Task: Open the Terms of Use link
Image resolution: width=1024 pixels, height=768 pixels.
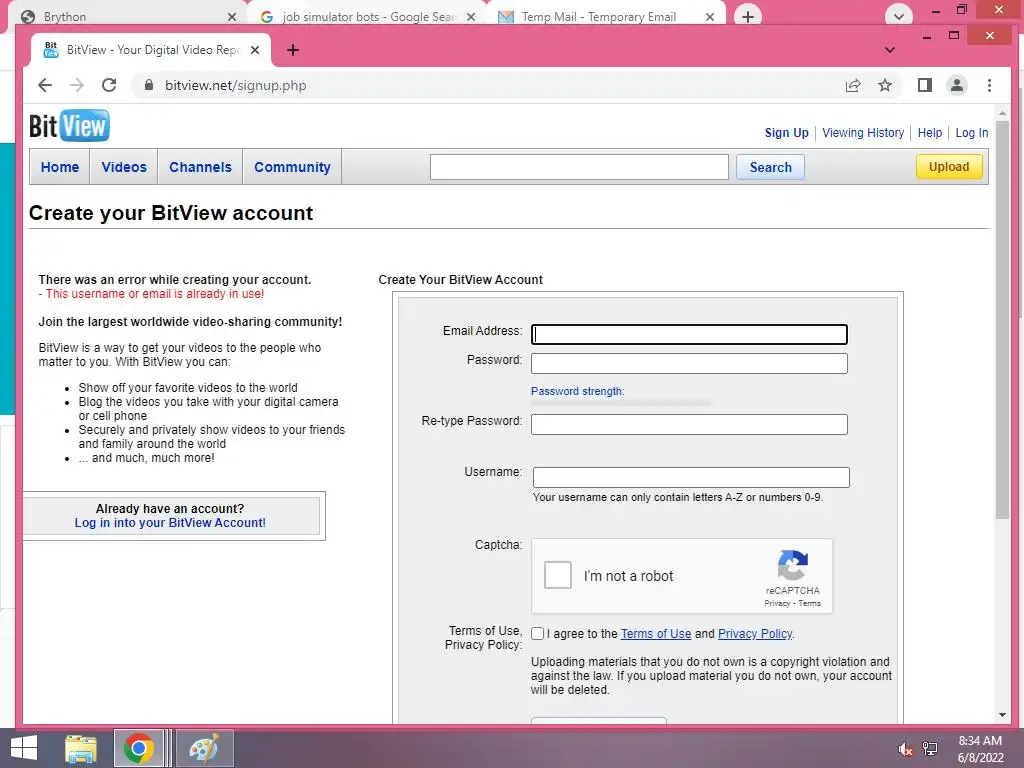Action: (x=656, y=633)
